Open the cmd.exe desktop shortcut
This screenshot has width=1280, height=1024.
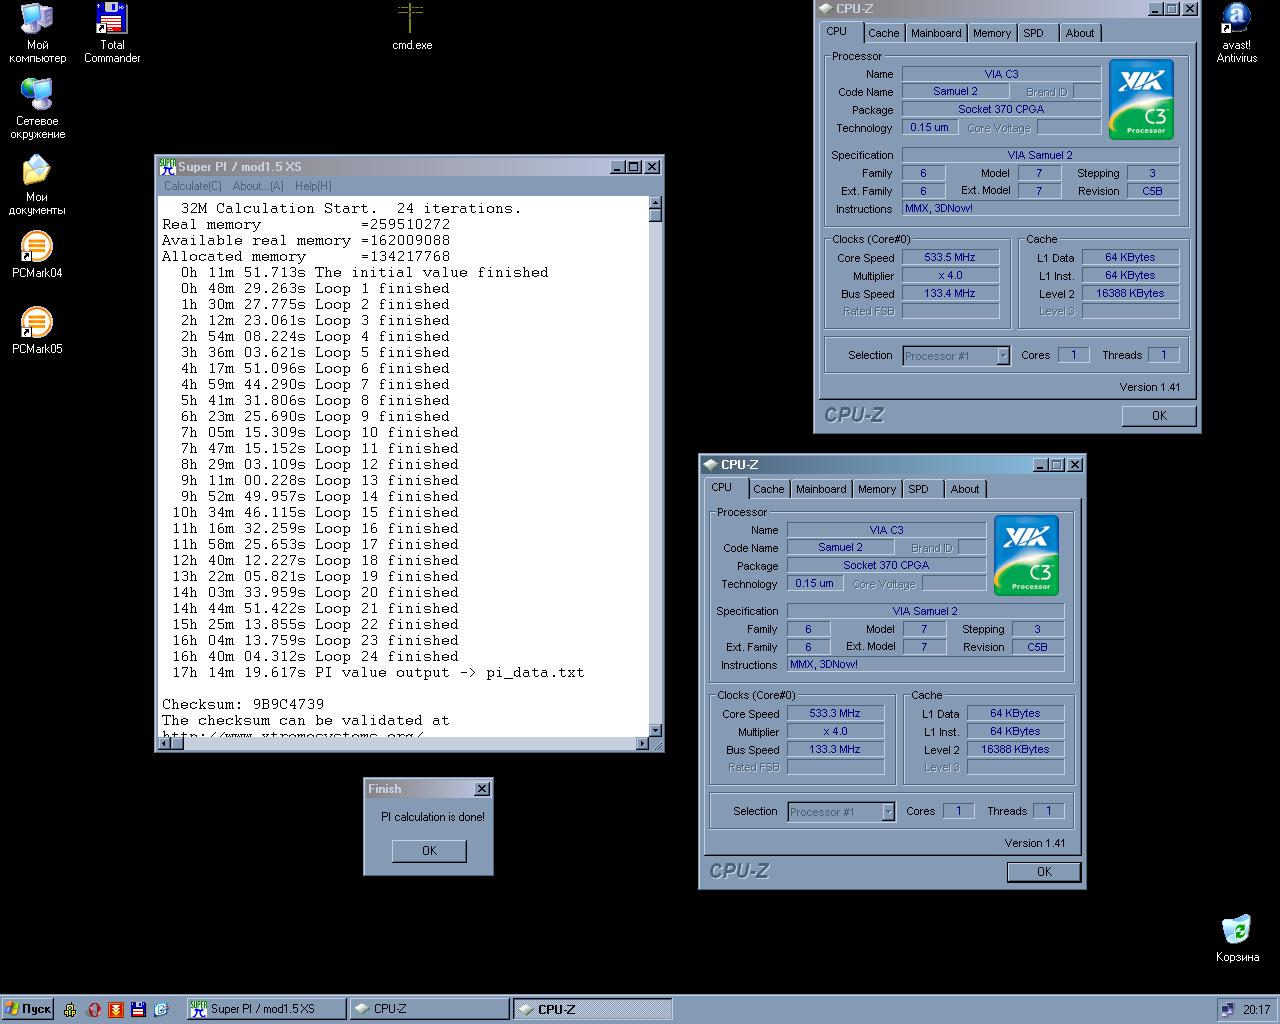click(411, 27)
